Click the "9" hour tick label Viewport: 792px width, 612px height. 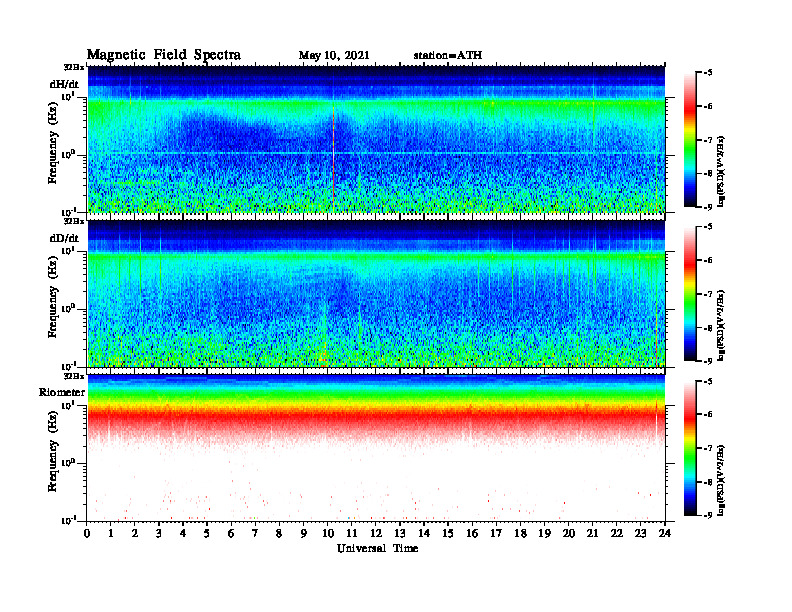(x=304, y=533)
